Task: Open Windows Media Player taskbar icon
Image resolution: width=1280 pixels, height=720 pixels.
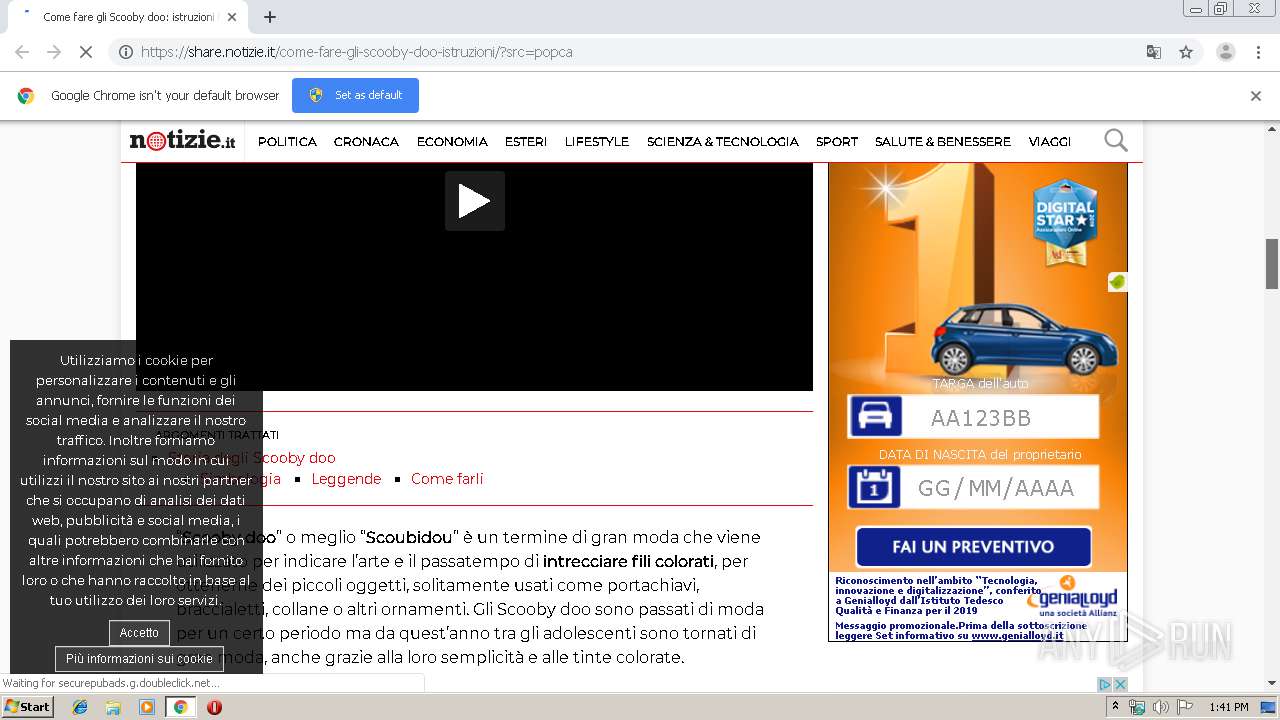Action: tap(147, 707)
